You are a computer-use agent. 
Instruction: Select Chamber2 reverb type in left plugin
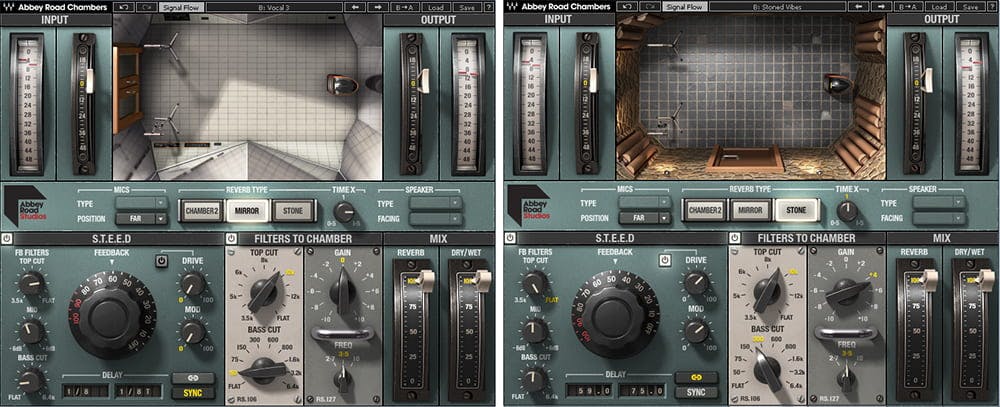click(200, 210)
